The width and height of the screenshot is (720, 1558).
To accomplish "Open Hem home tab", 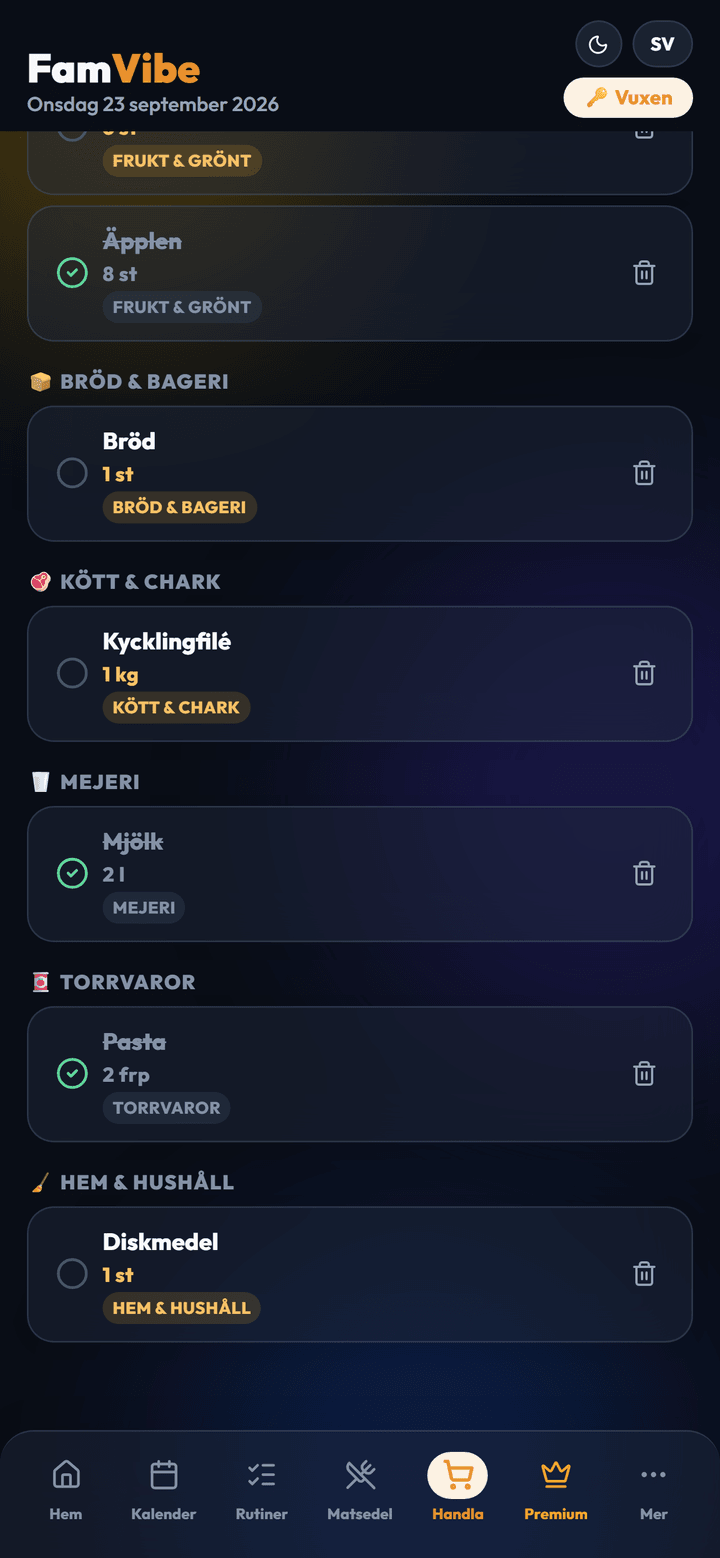I will pos(66,1488).
